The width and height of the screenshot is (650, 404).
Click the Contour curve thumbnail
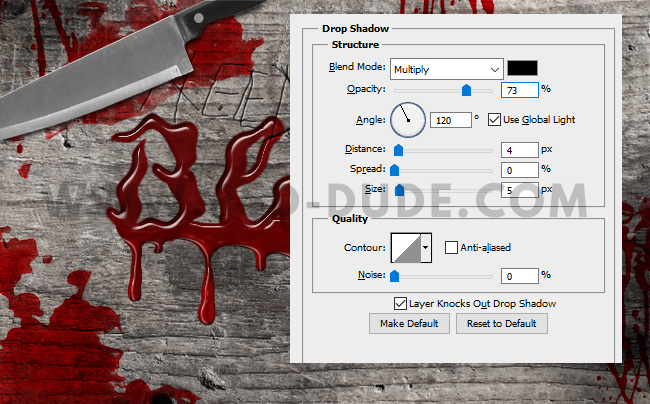click(406, 248)
